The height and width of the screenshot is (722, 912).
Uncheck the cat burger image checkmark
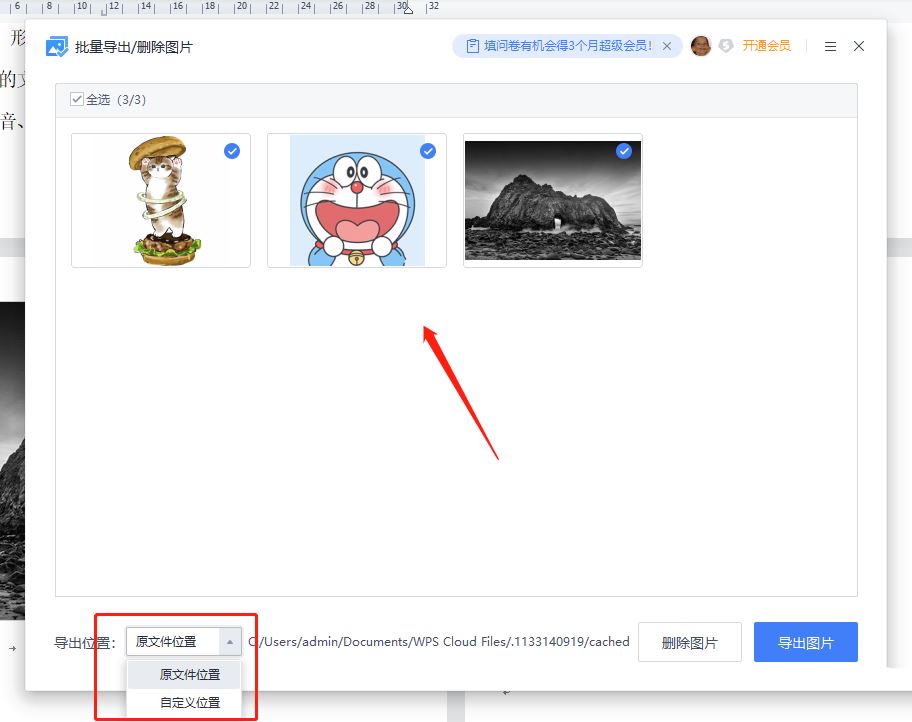pyautogui.click(x=232, y=151)
